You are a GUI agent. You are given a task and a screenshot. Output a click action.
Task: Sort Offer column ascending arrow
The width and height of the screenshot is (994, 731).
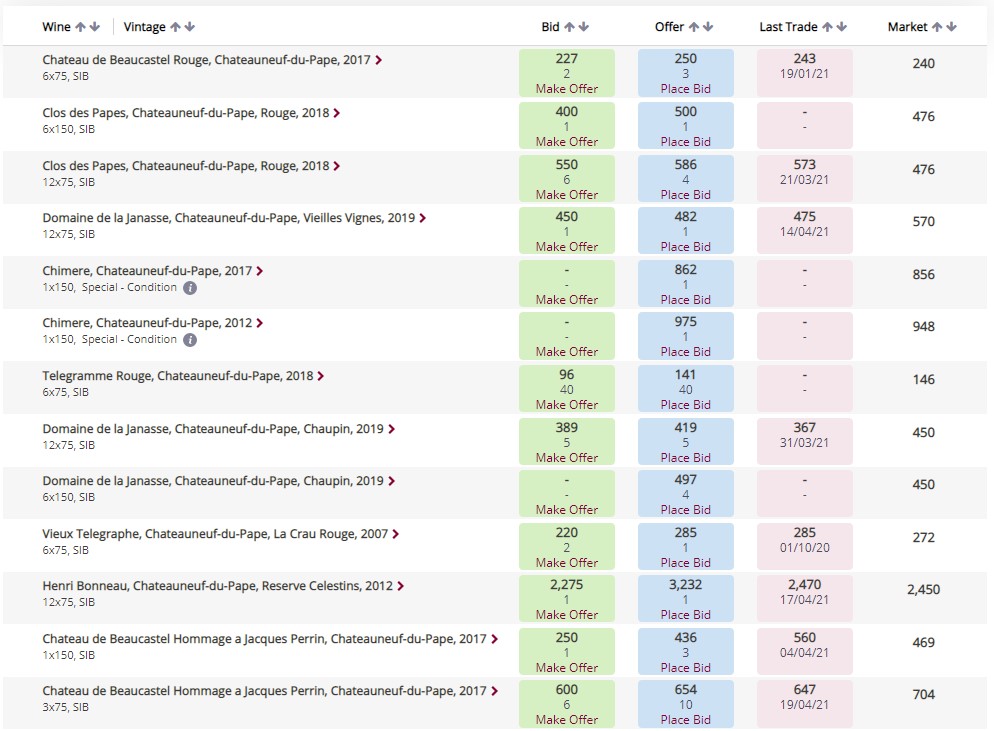[694, 27]
